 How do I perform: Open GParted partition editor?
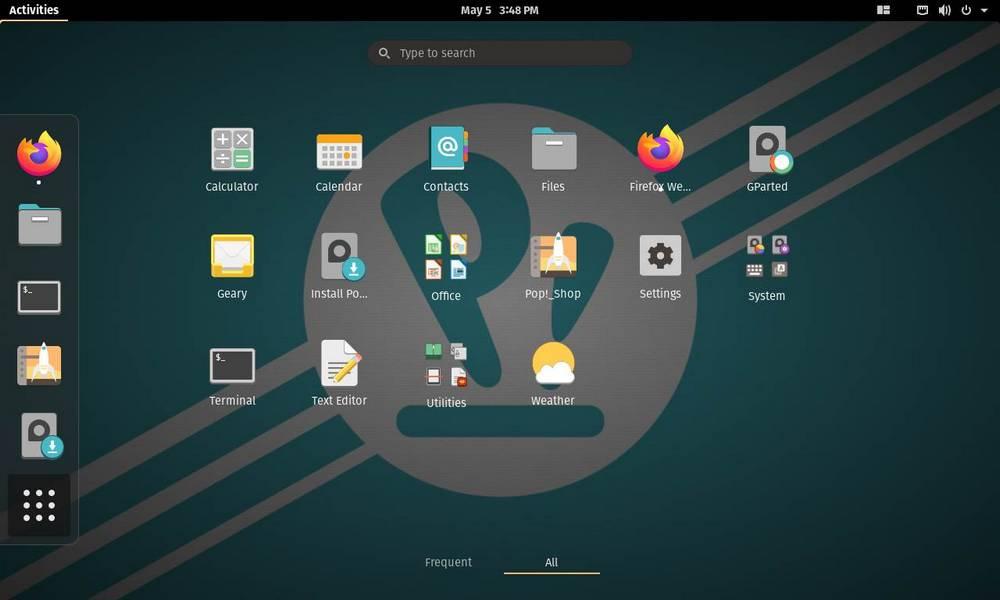[x=767, y=159]
